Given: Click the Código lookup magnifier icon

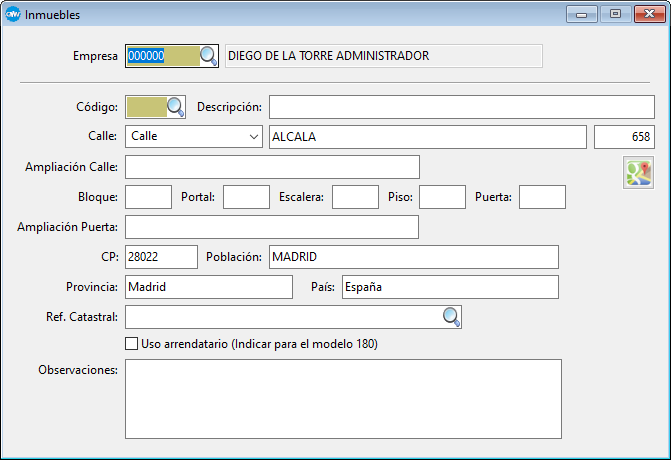Looking at the screenshot, I should 175,107.
